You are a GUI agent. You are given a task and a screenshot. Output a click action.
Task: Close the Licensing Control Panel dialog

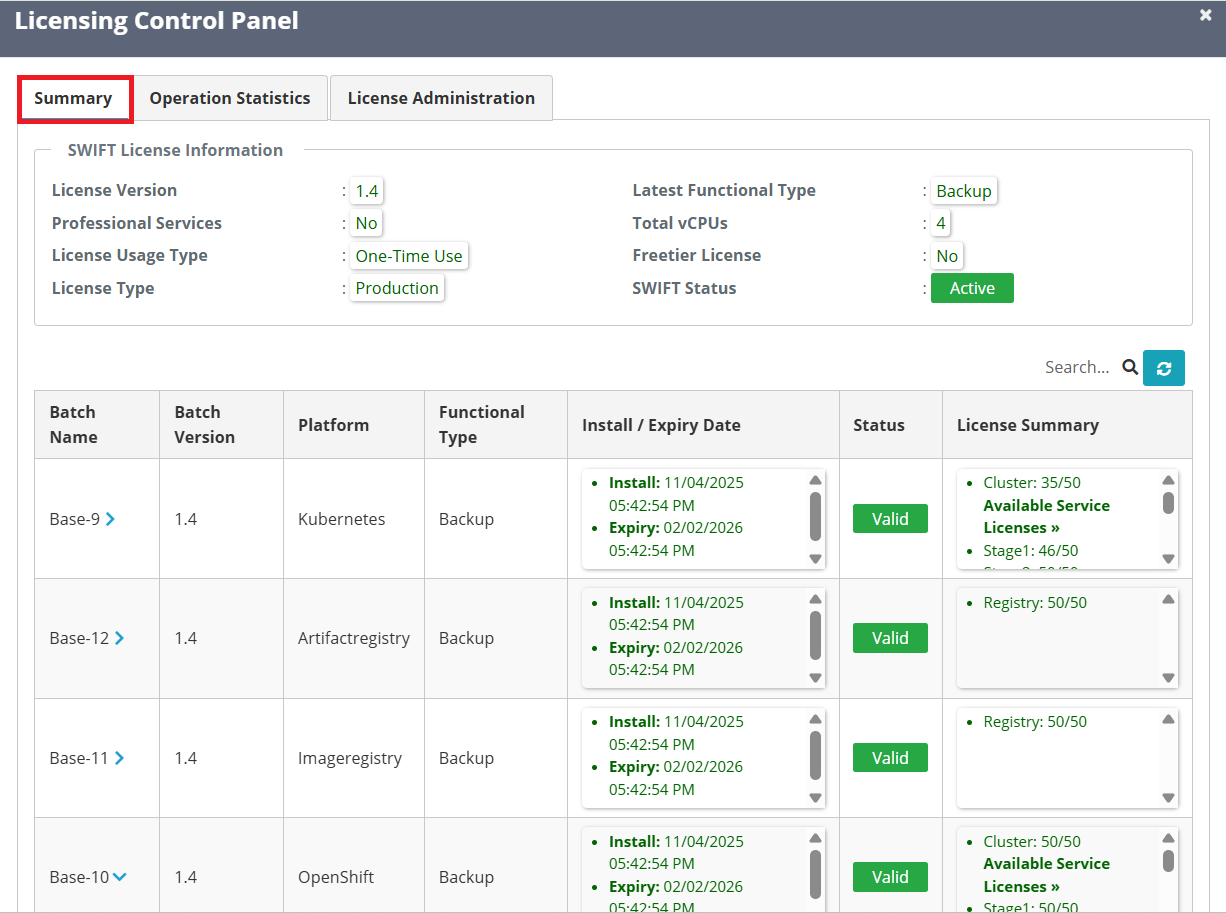1205,15
